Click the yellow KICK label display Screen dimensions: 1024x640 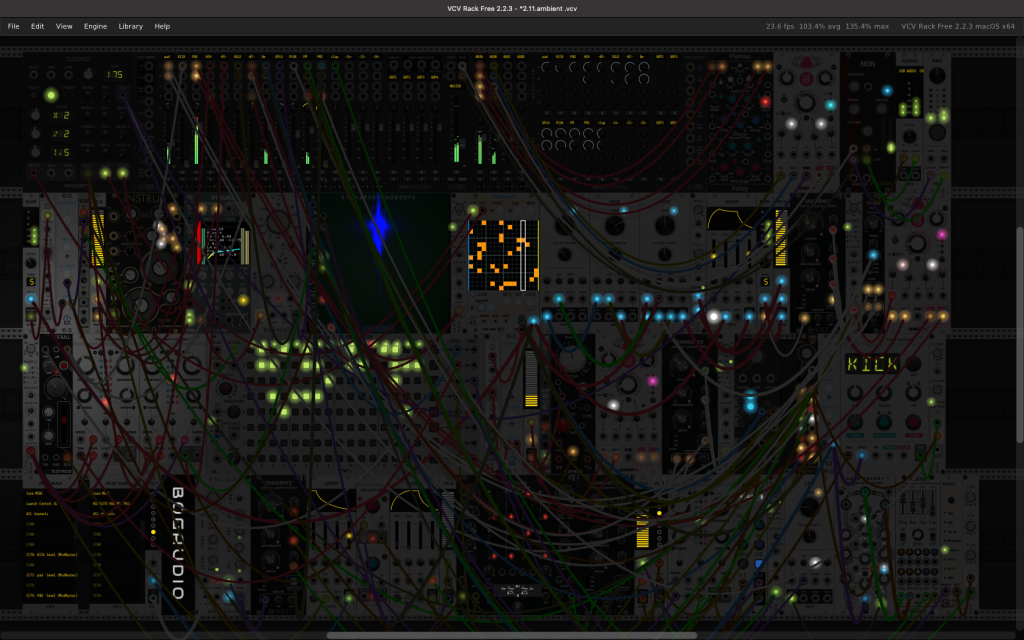click(871, 364)
